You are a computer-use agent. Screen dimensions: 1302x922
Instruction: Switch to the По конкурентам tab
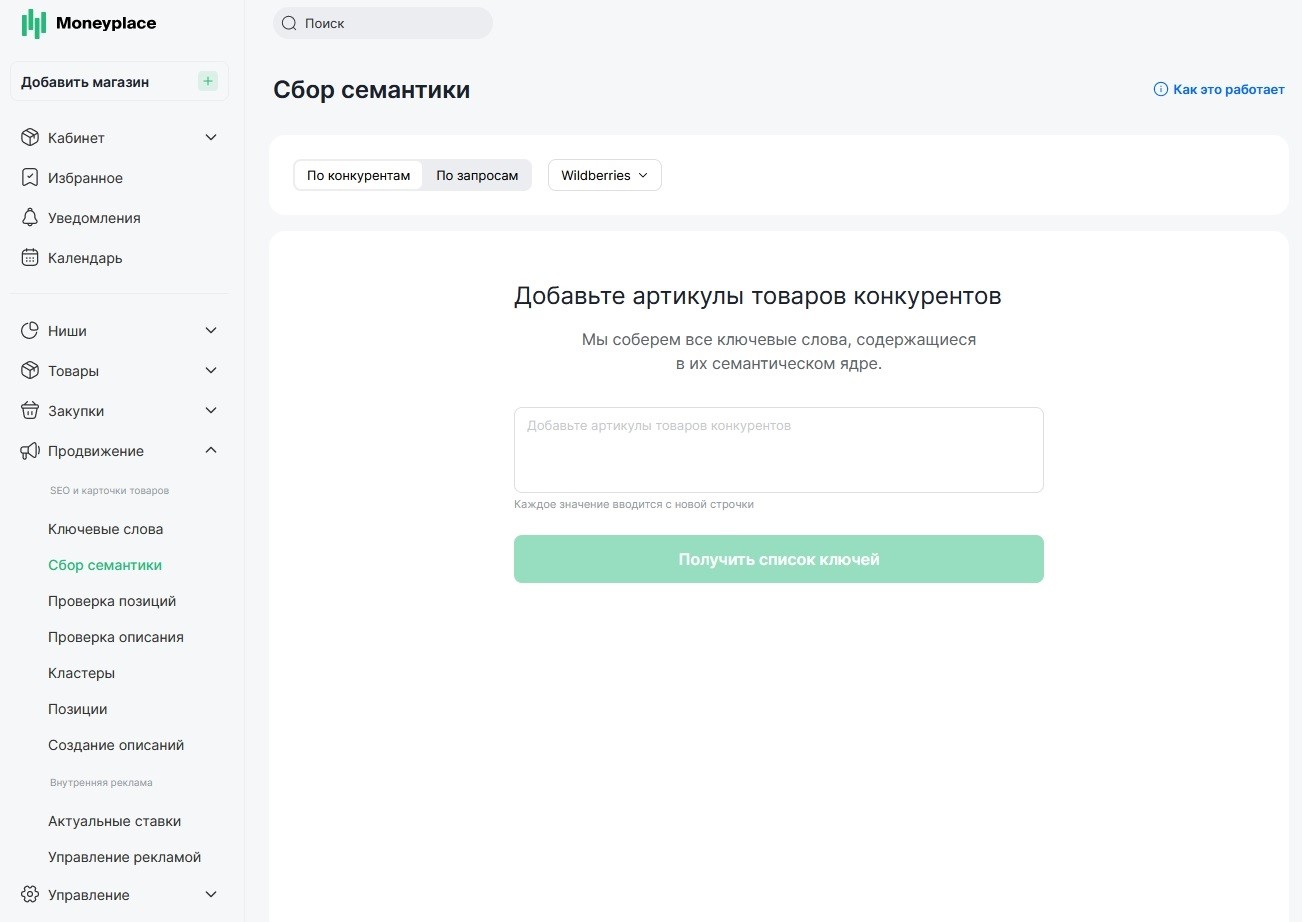358,175
